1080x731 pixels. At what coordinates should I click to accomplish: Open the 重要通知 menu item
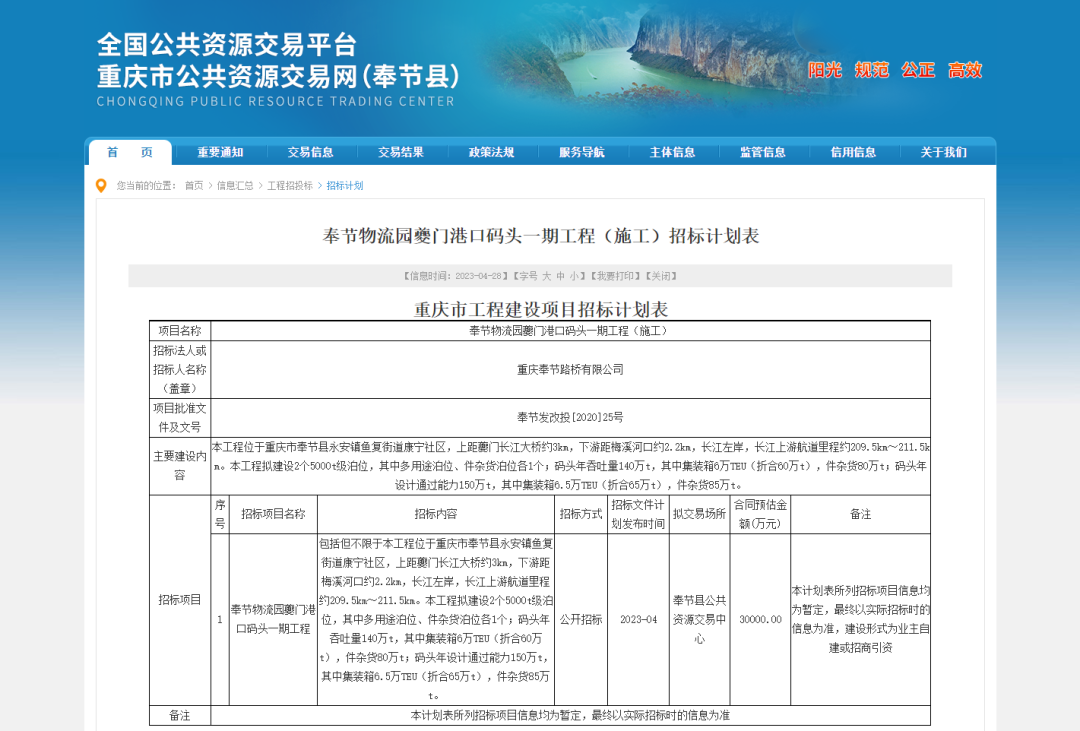220,152
